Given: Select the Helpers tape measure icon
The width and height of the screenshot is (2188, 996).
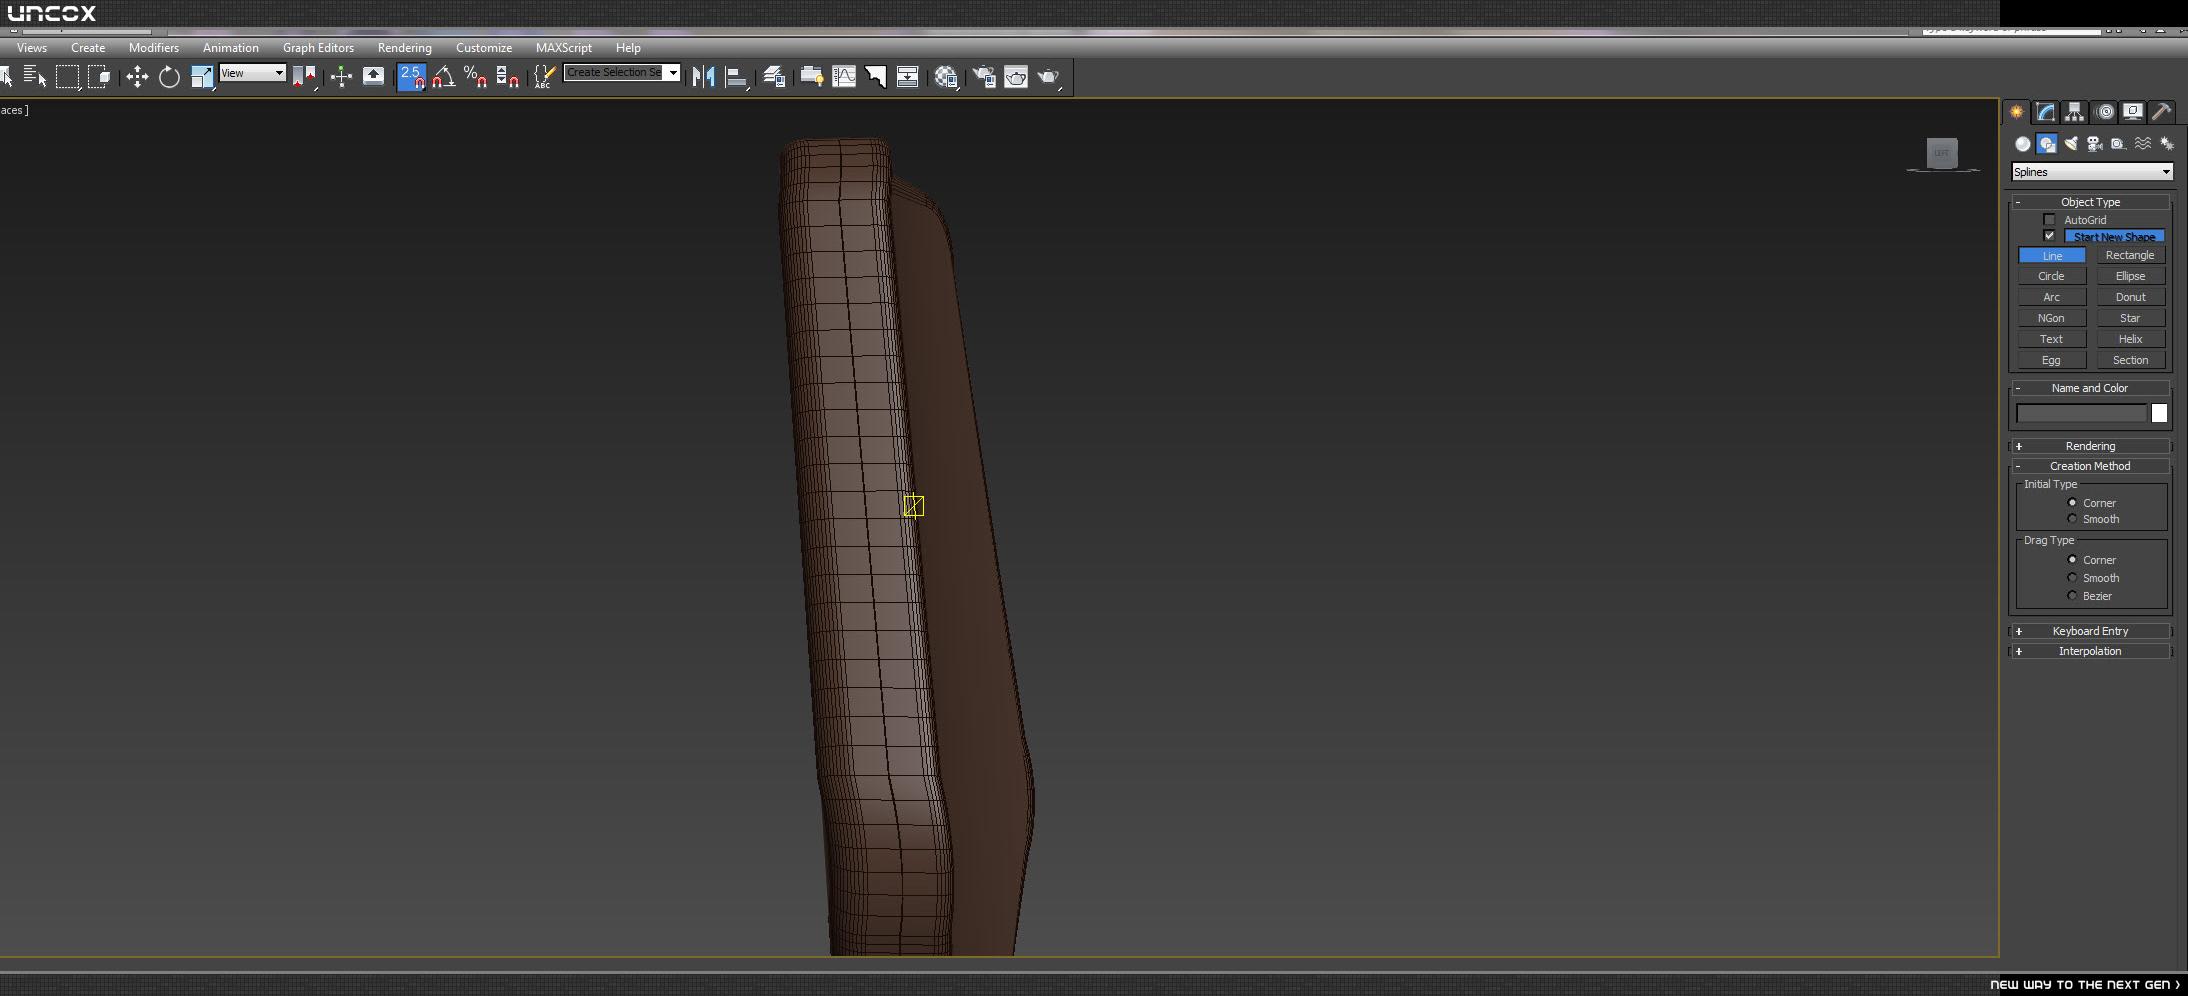Looking at the screenshot, I should (2119, 144).
